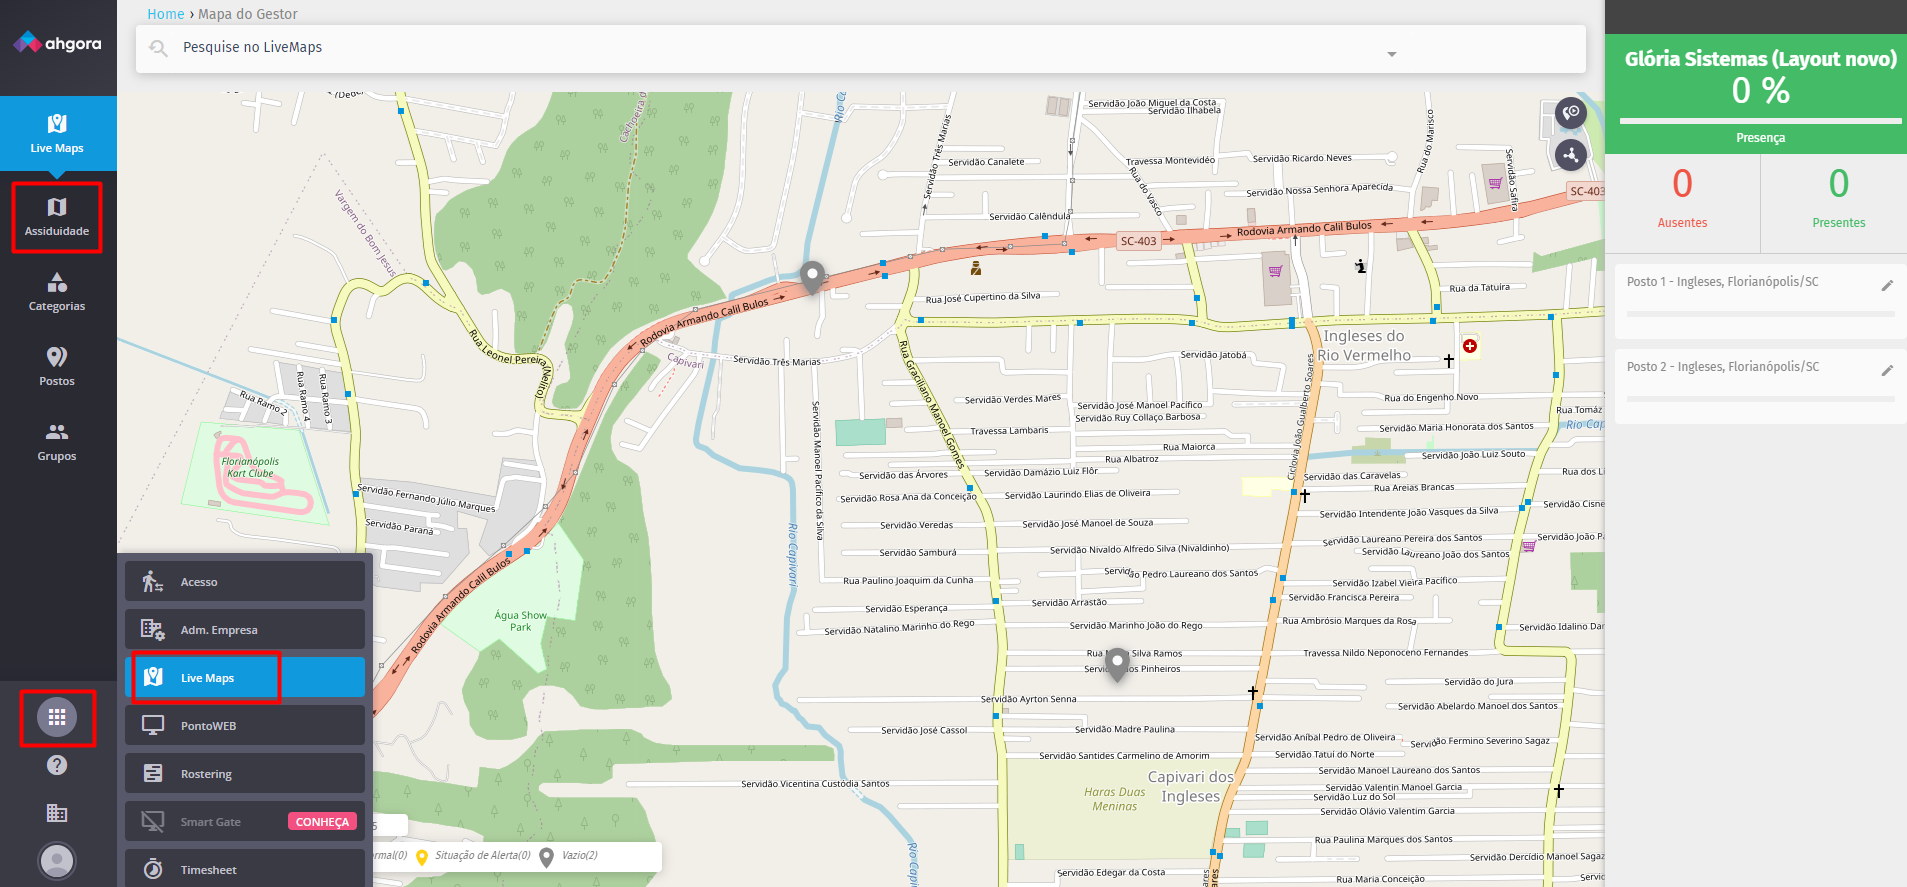Open the Categorias section
Screen dimensions: 1907x887
pyautogui.click(x=57, y=292)
